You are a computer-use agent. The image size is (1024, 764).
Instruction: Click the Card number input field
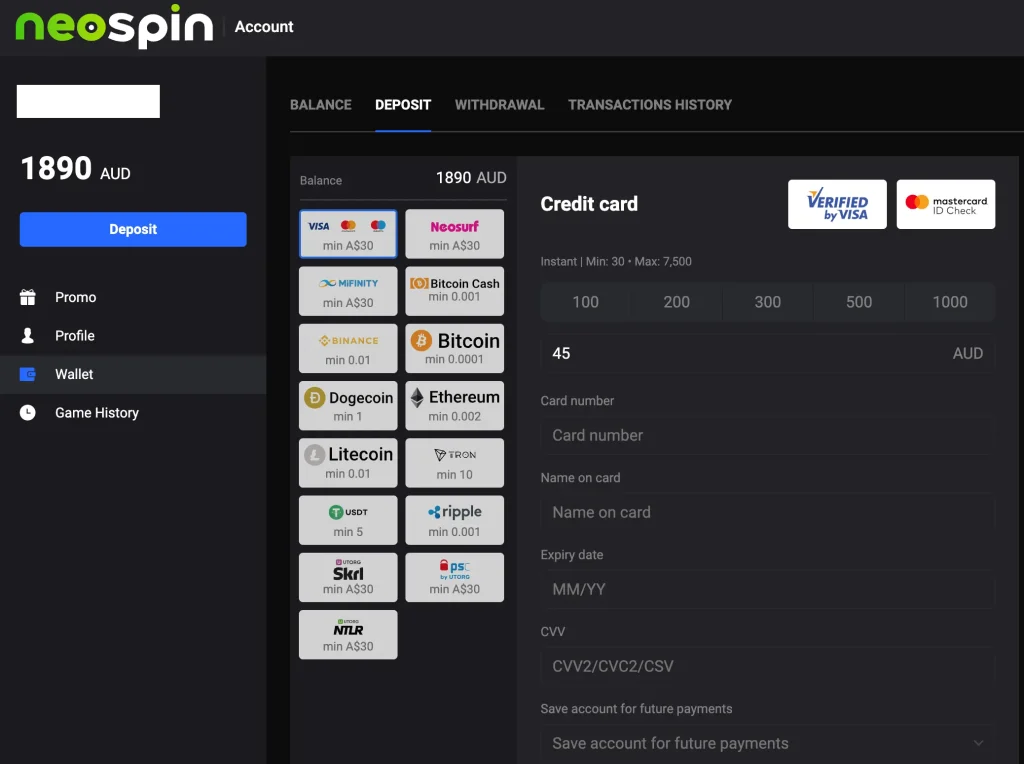(767, 435)
